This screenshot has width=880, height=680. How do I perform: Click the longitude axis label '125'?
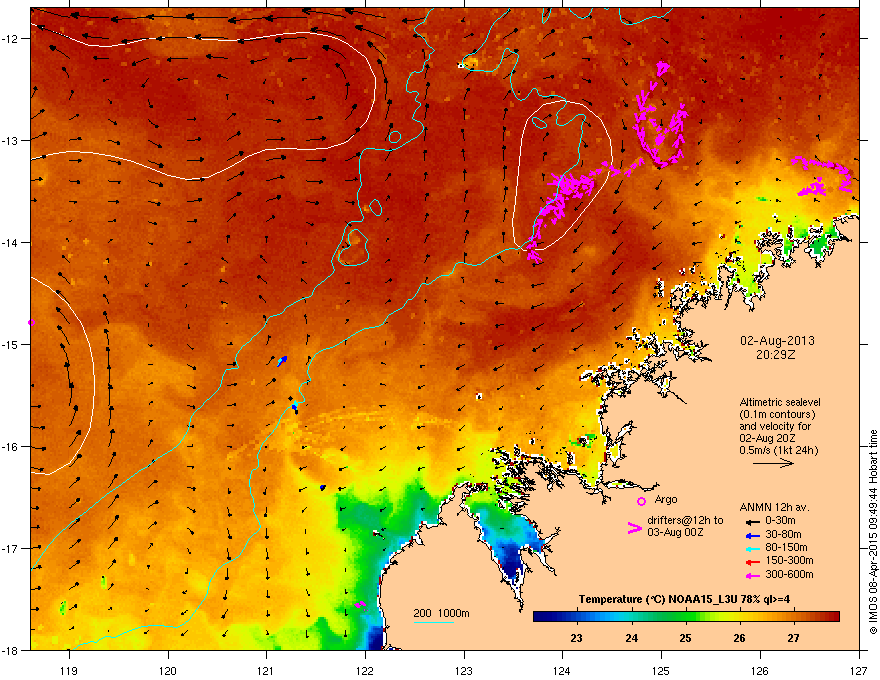click(x=661, y=671)
